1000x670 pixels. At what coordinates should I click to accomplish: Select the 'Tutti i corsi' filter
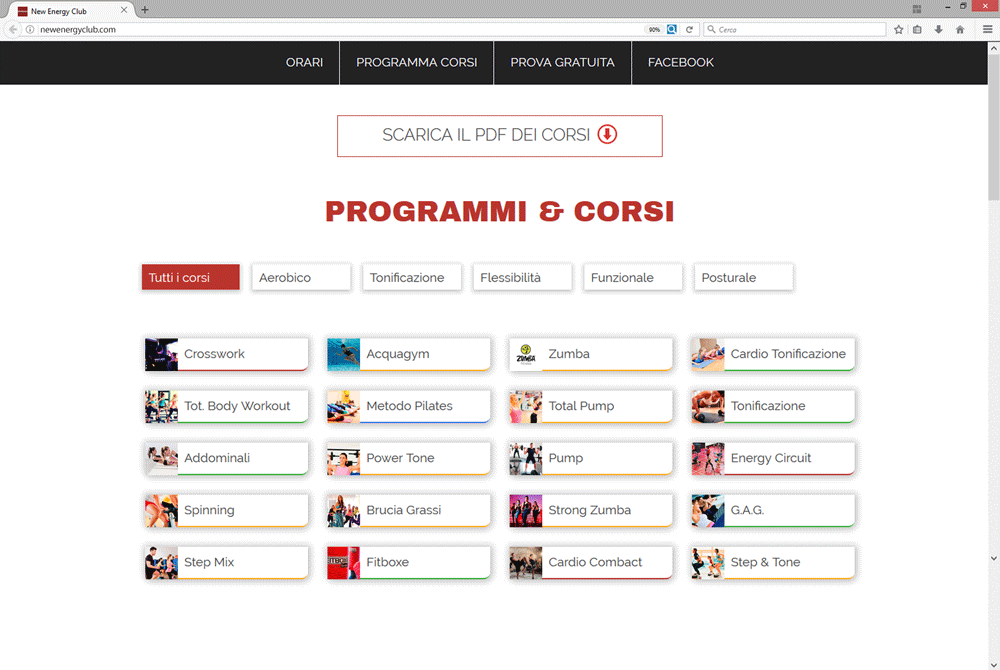(190, 277)
